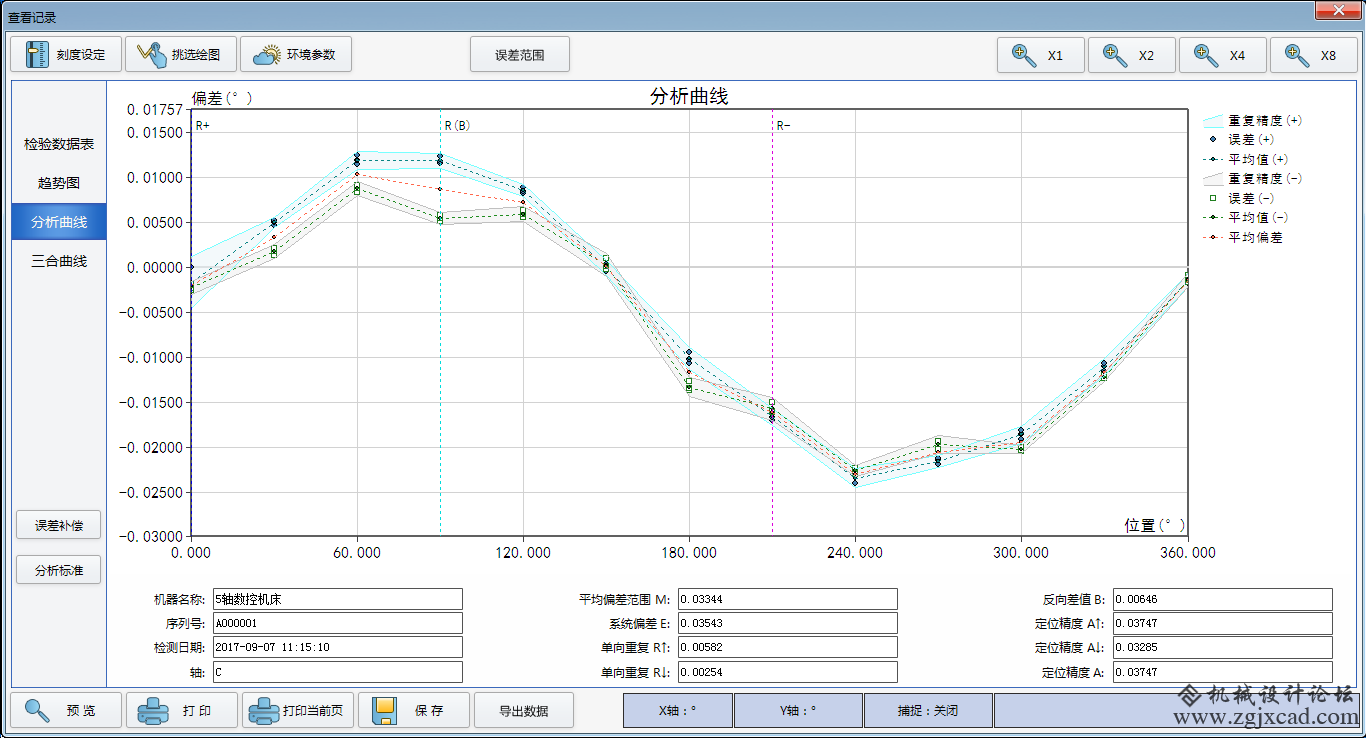Image resolution: width=1366 pixels, height=738 pixels.
Task: Click the R- vertical marker label
Action: click(783, 126)
